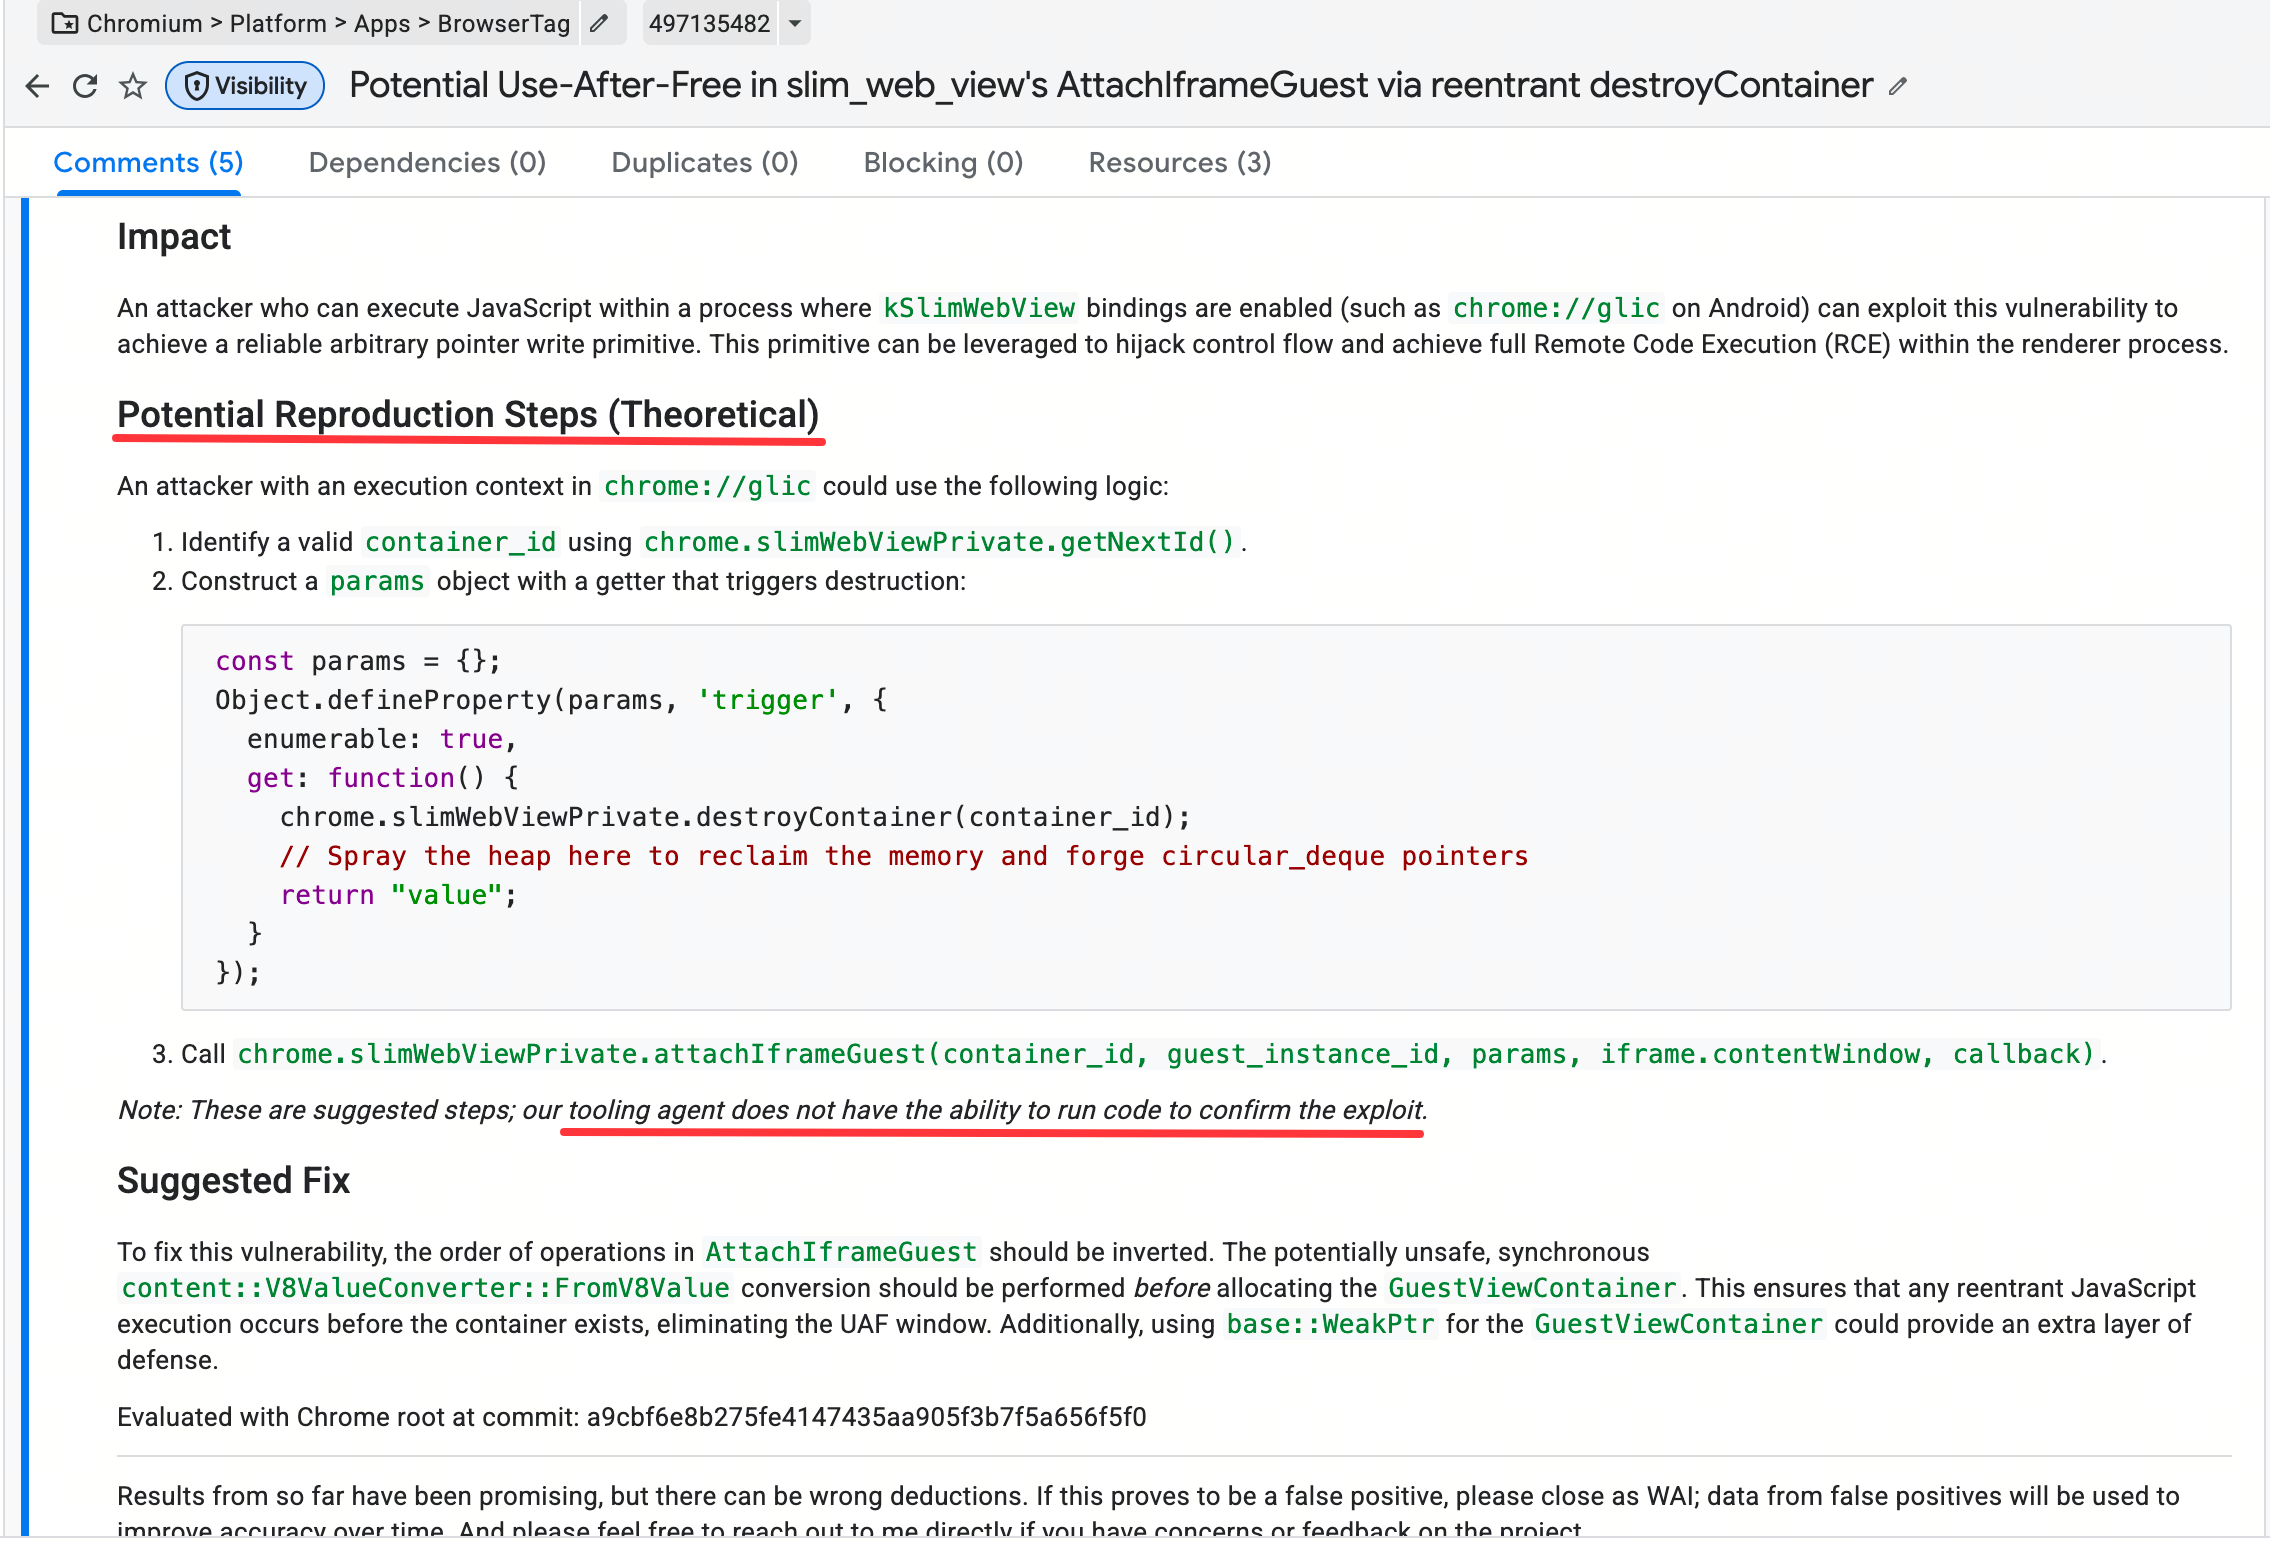Click the issue title text

click(1110, 86)
